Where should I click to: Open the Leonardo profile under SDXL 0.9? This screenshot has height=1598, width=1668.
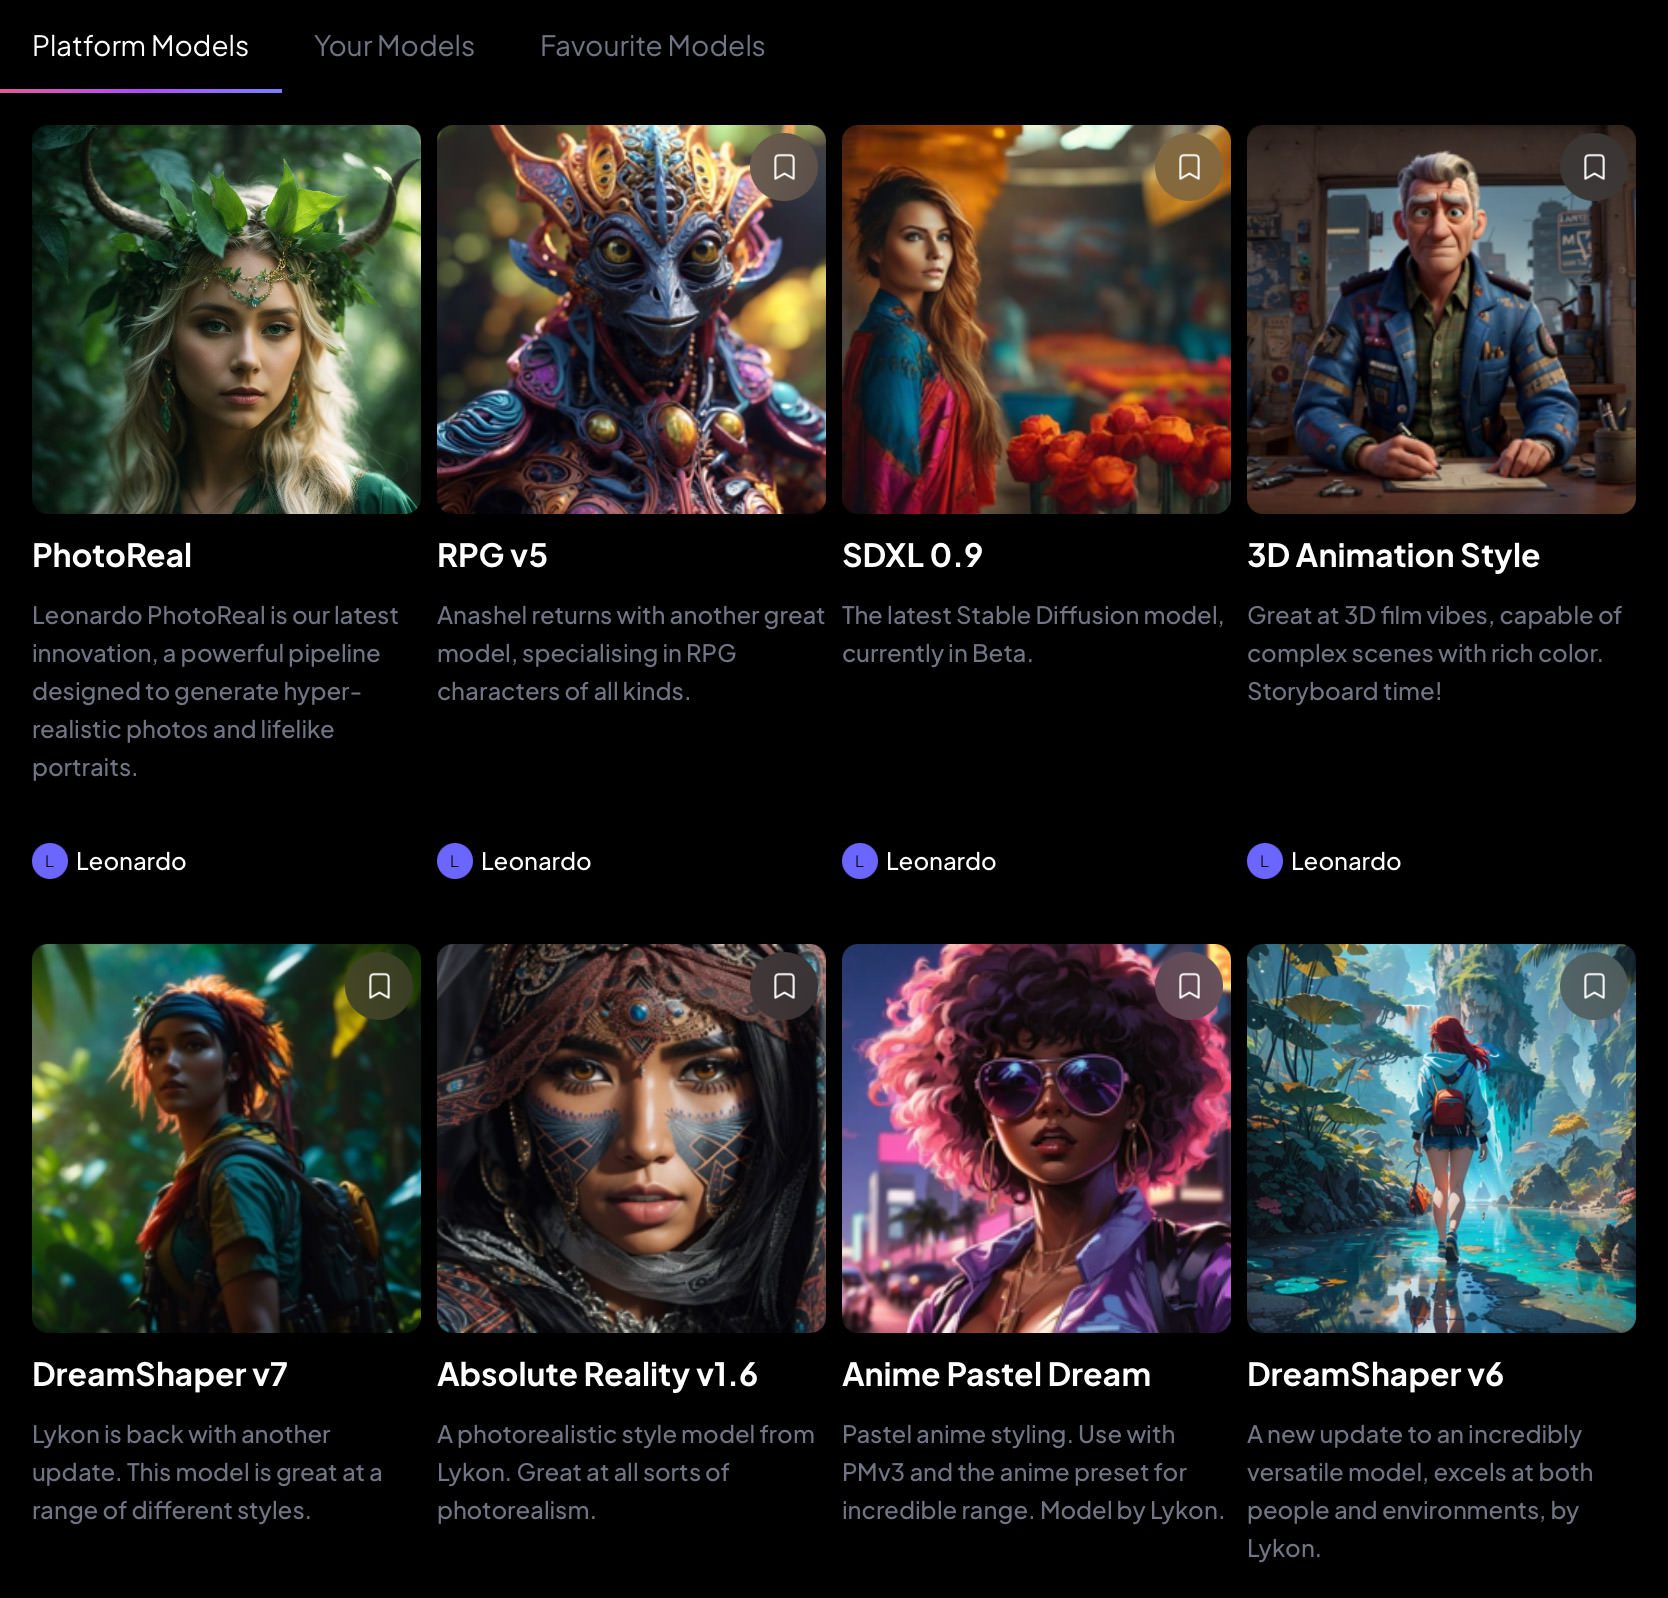click(x=918, y=861)
